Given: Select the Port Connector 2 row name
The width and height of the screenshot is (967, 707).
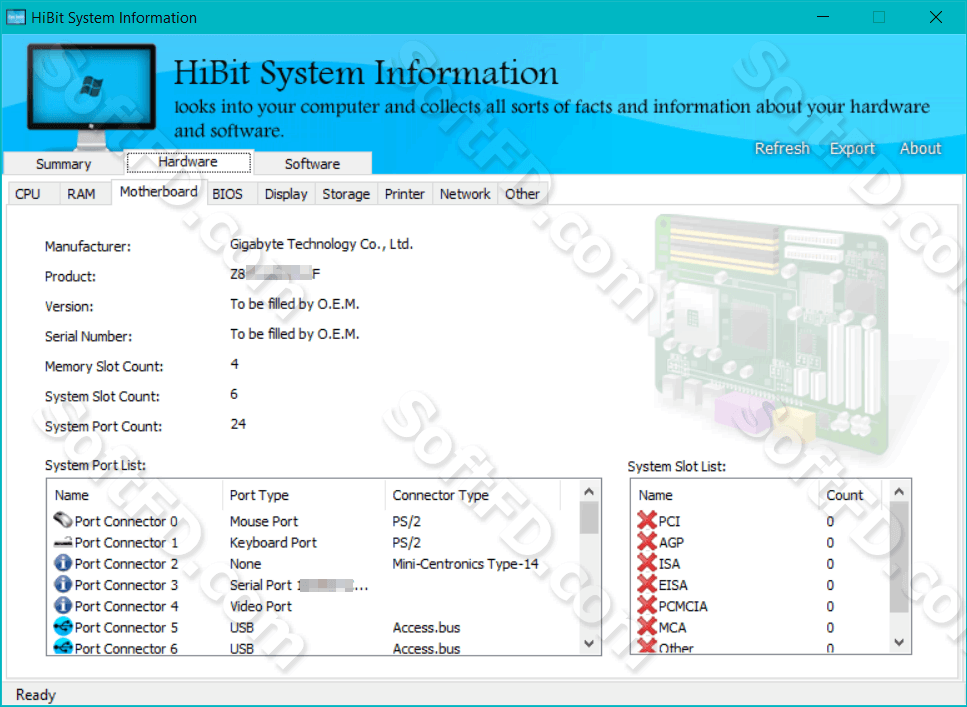Looking at the screenshot, I should (x=126, y=564).
